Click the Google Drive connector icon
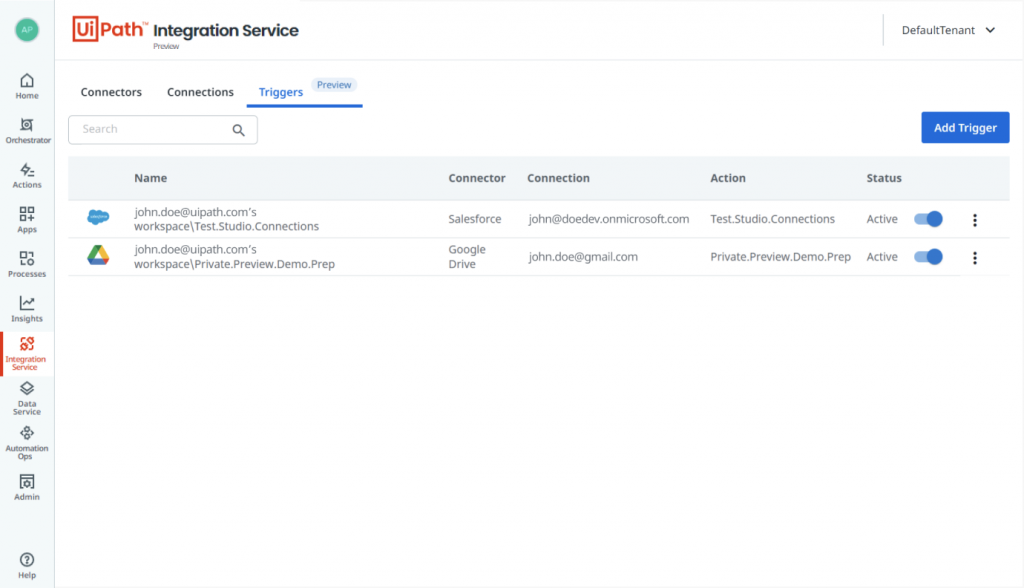The height and width of the screenshot is (588, 1024). click(98, 255)
